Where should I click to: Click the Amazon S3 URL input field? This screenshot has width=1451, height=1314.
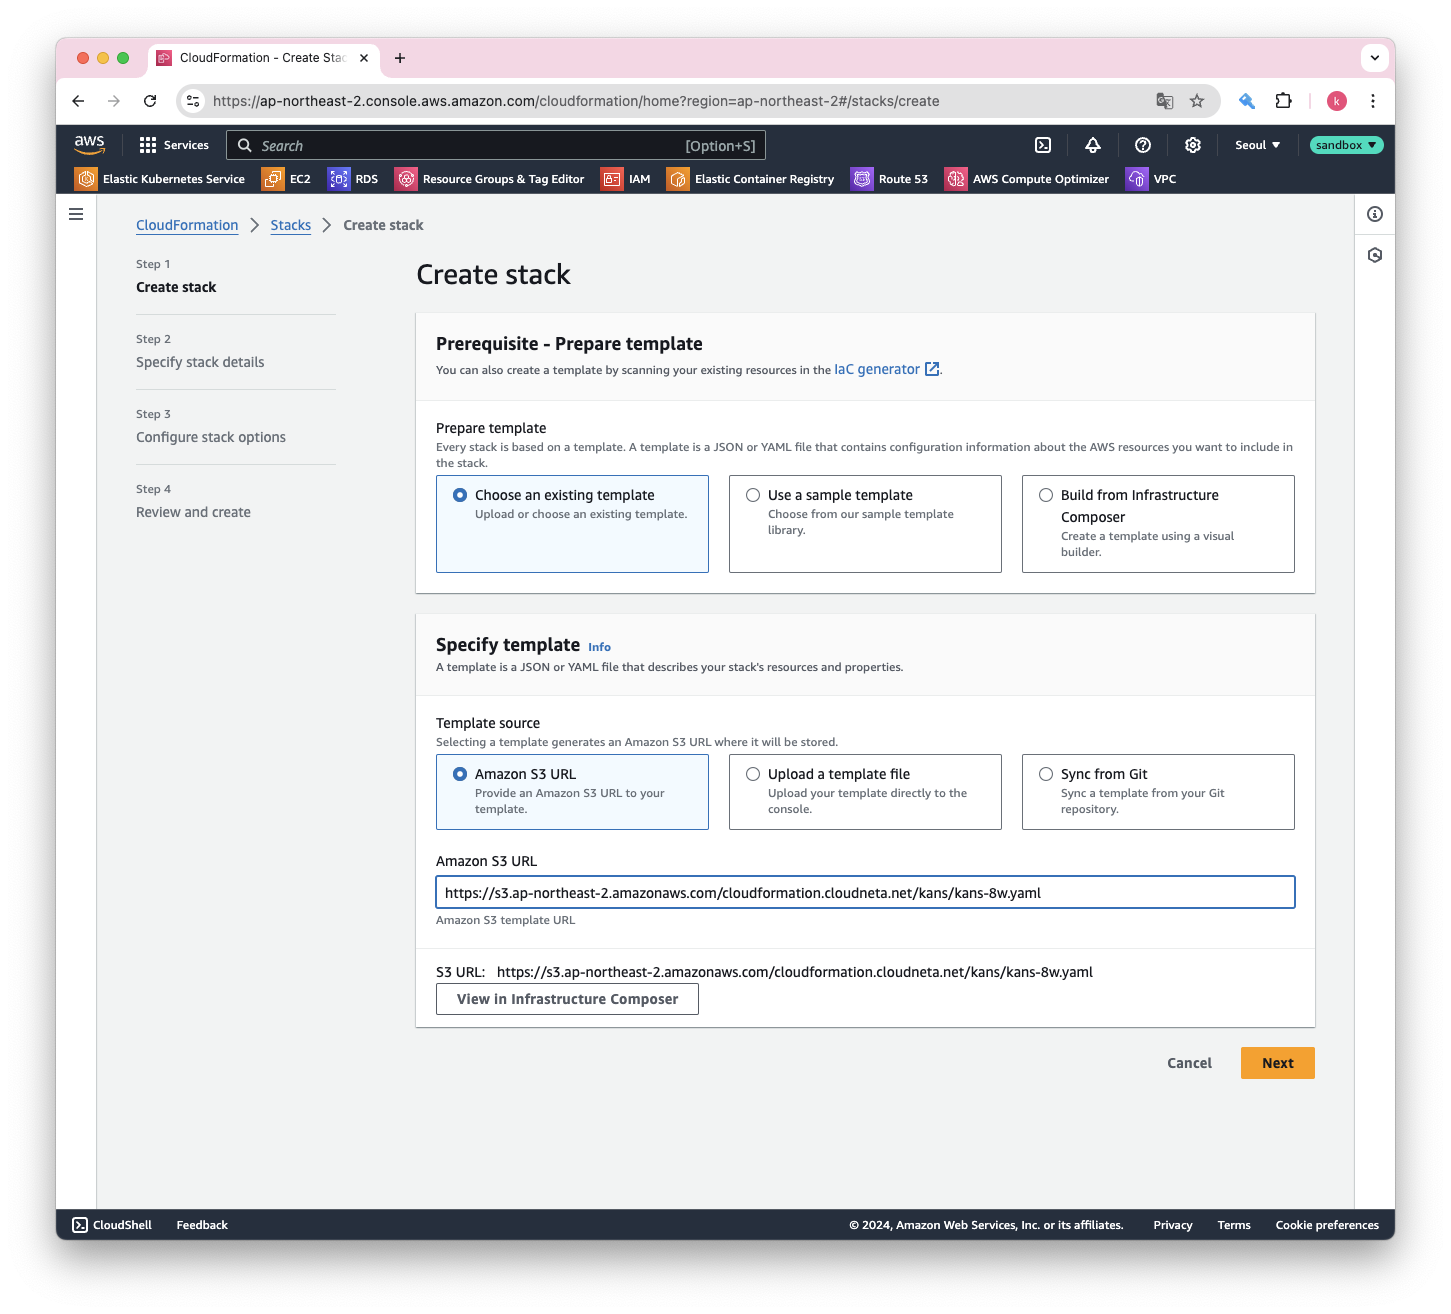pos(865,892)
